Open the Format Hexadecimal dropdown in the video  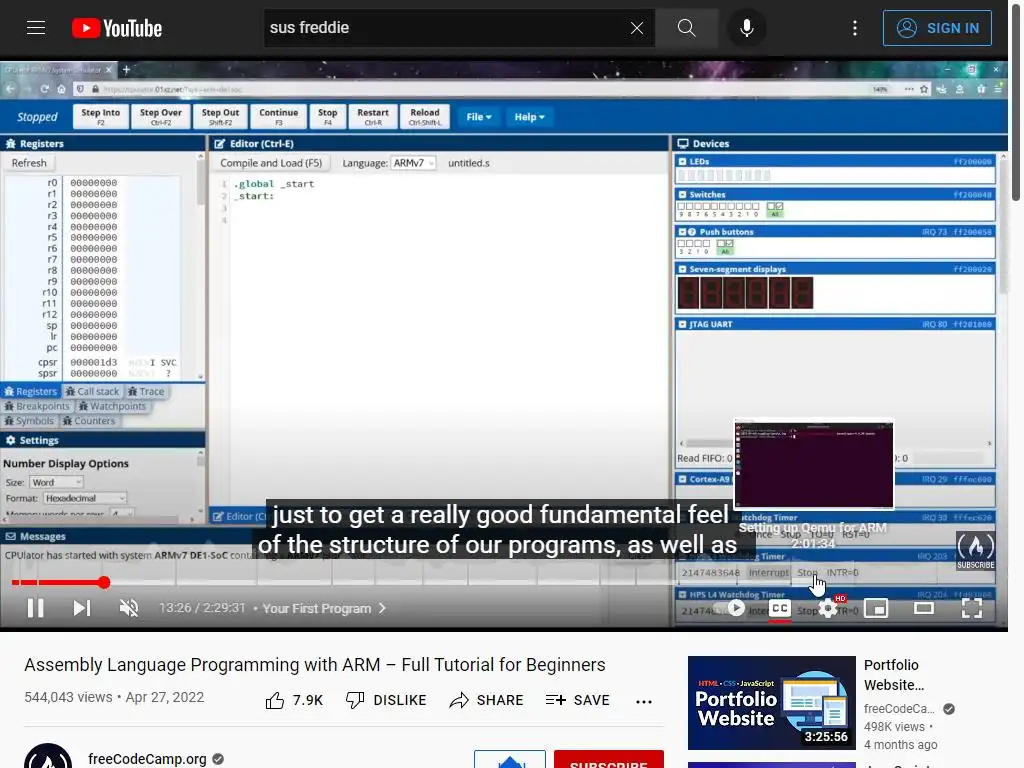84,498
